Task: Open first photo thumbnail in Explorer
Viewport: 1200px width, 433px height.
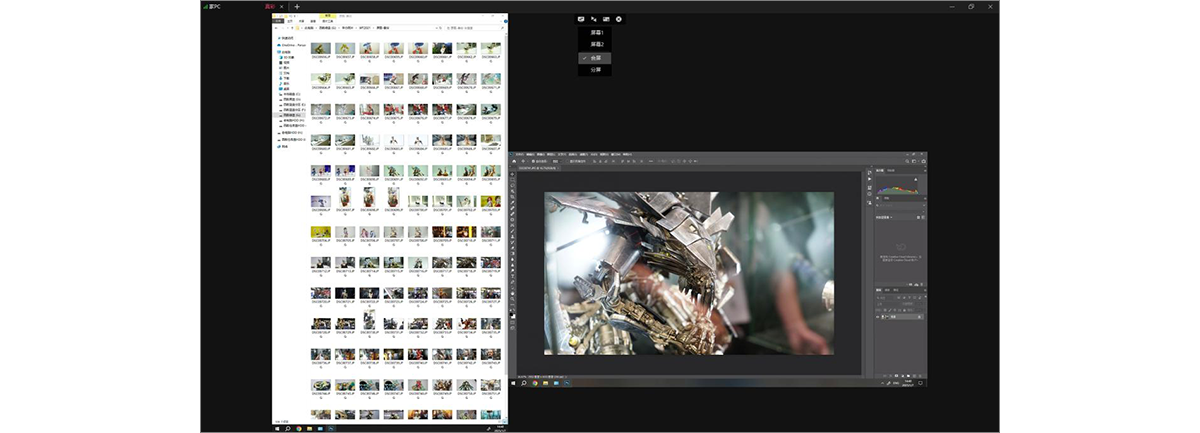Action: [x=321, y=48]
